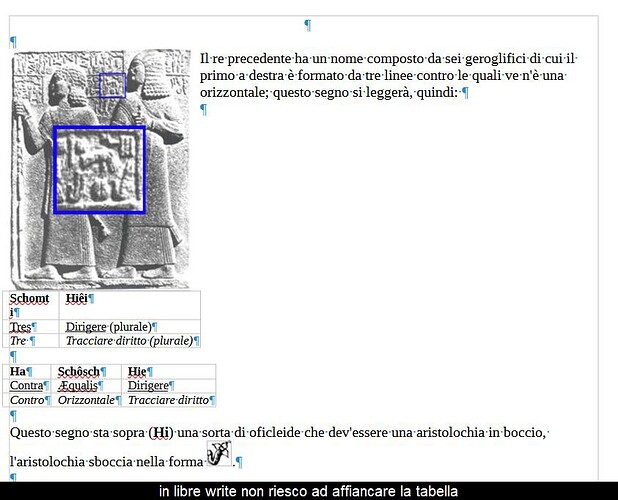Click the table cell 'Orizzontale'
This screenshot has height=500, width=618.
[86, 400]
